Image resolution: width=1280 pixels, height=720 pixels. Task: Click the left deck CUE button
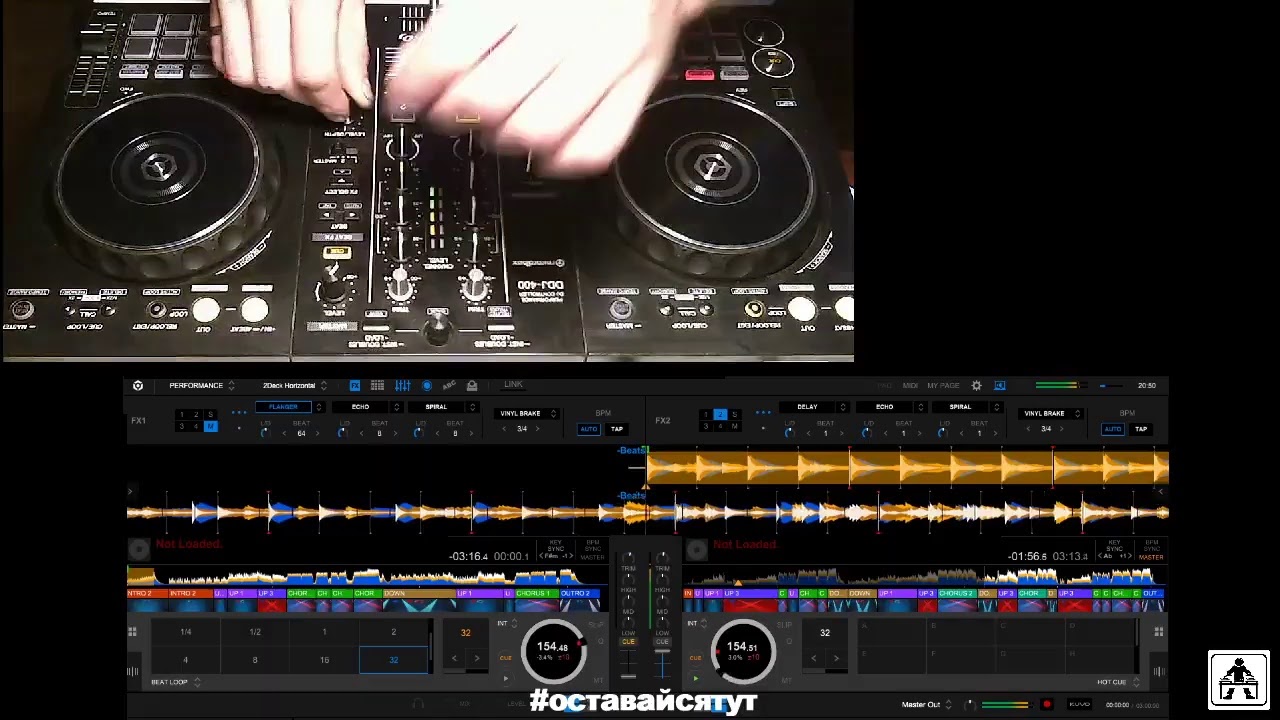pos(505,658)
